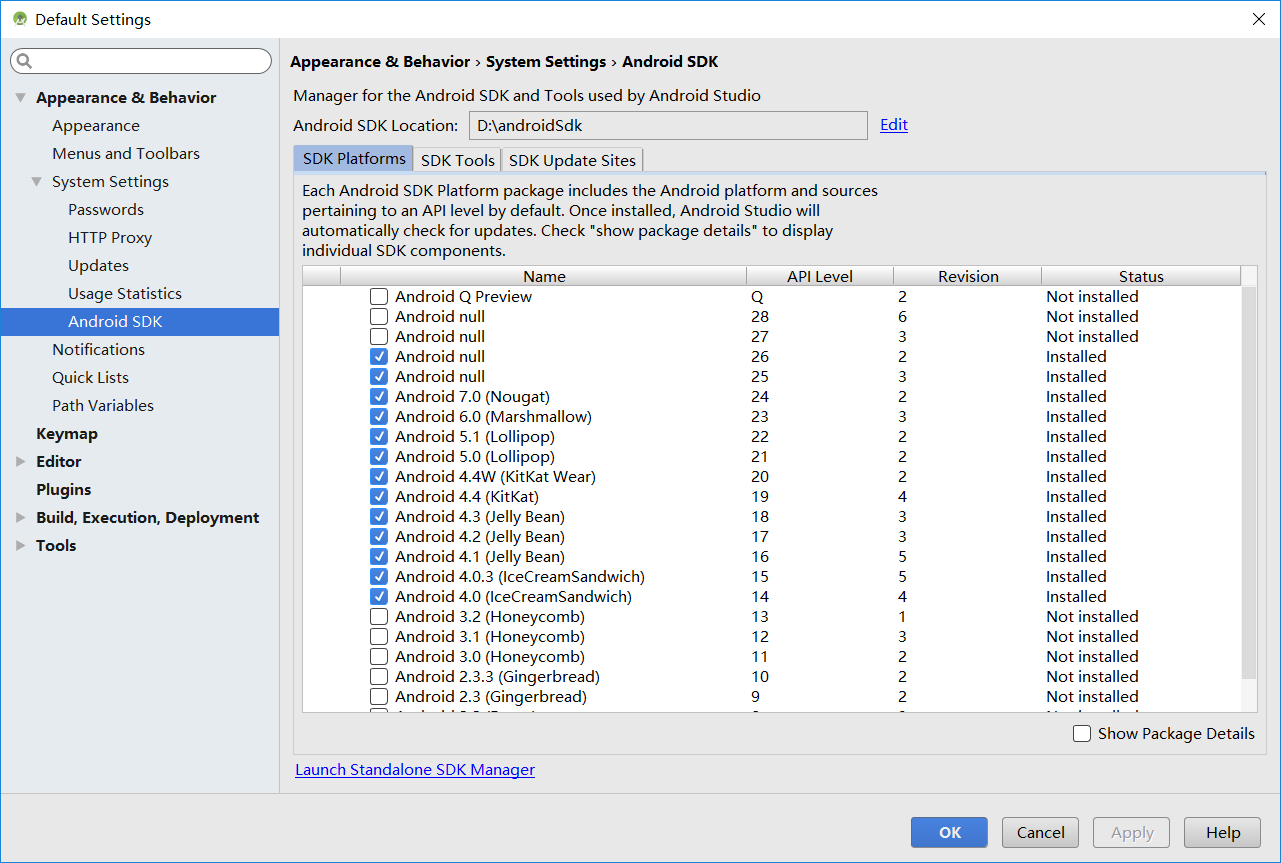Enable Show Package Details
This screenshot has height=863, width=1281.
(x=1082, y=733)
